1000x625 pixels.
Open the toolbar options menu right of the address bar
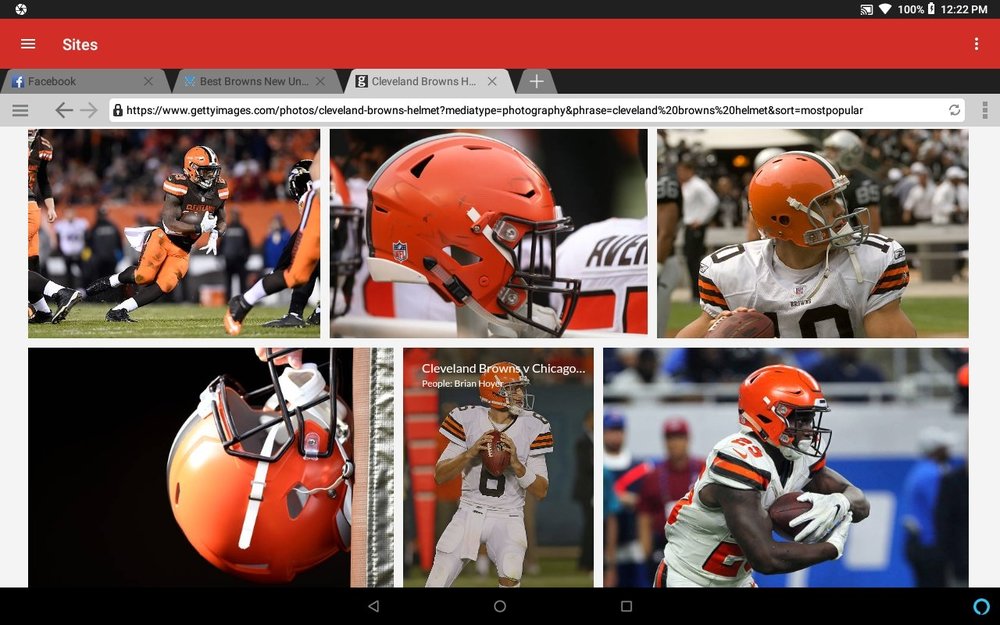click(x=985, y=110)
